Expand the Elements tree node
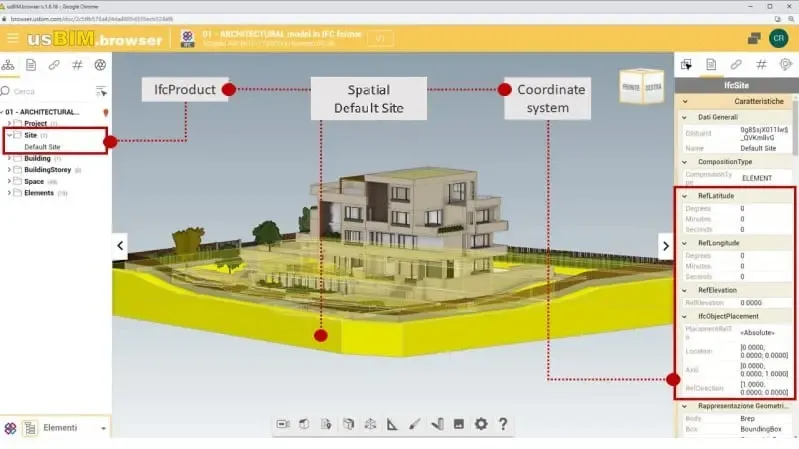 tap(9, 193)
